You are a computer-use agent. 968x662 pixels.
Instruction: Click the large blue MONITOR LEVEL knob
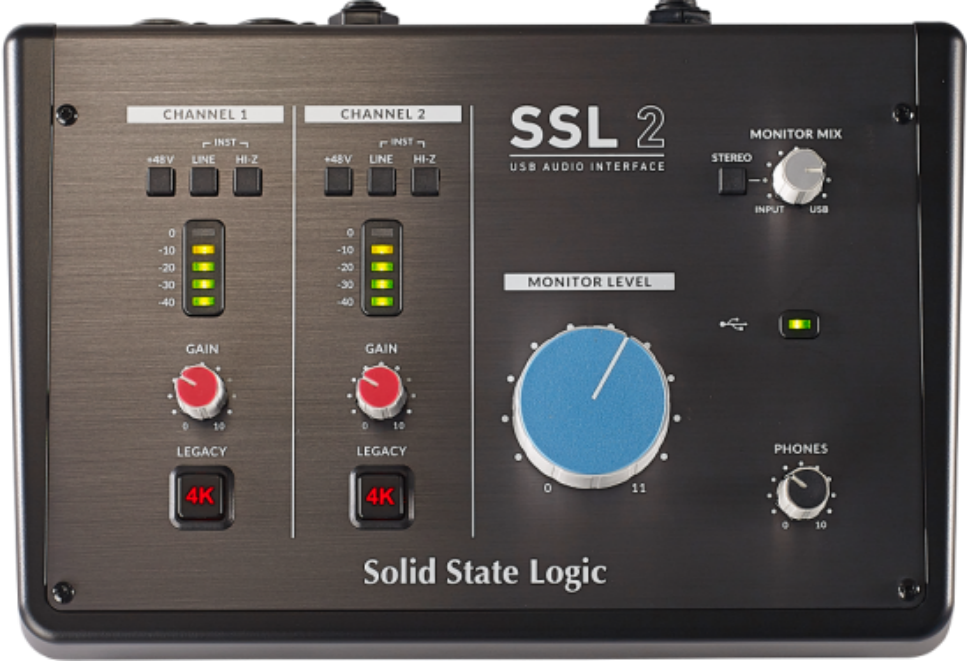pyautogui.click(x=593, y=406)
